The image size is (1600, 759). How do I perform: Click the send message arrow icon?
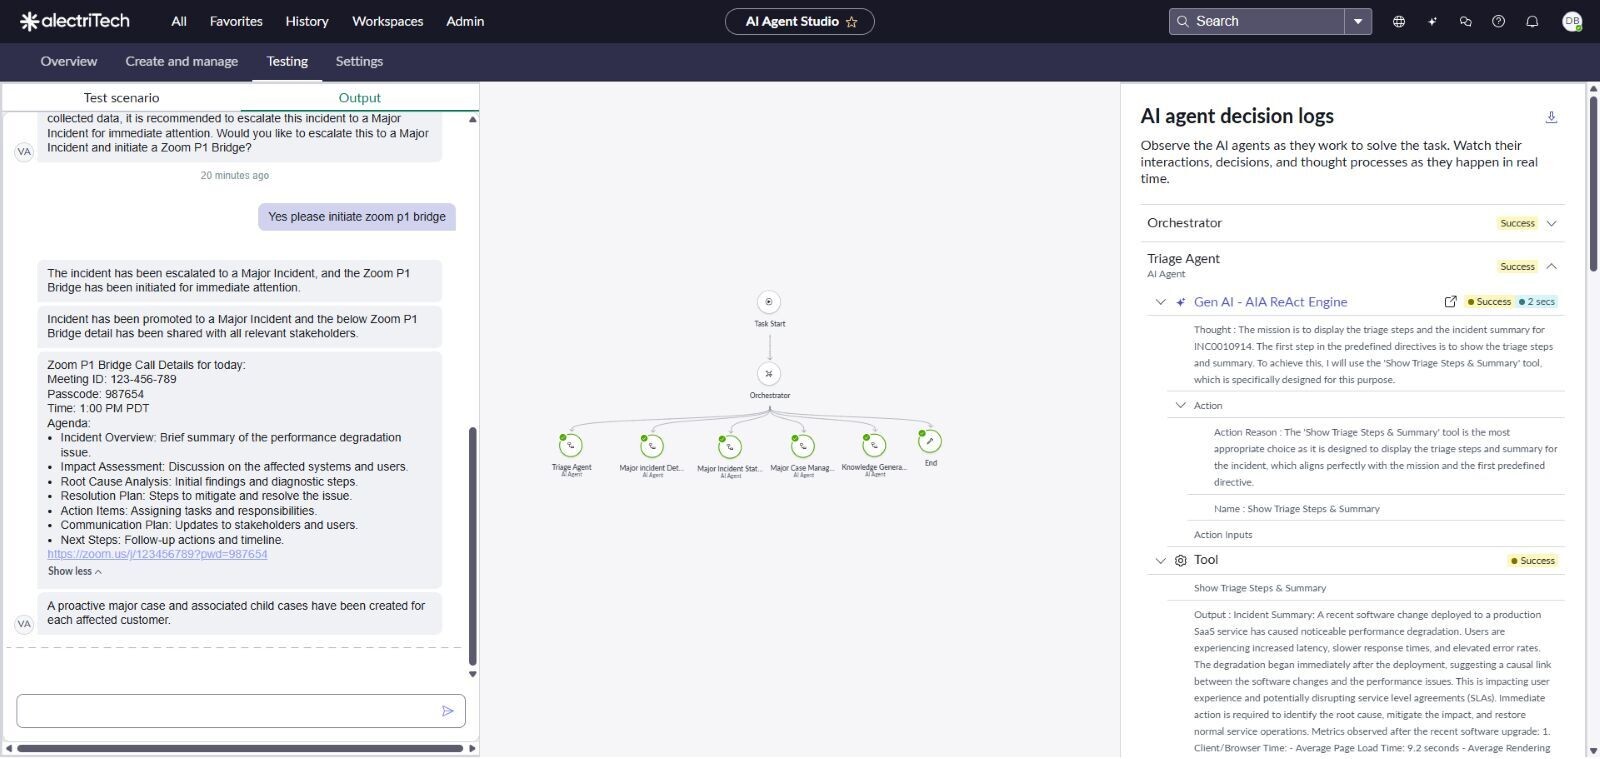coord(447,711)
